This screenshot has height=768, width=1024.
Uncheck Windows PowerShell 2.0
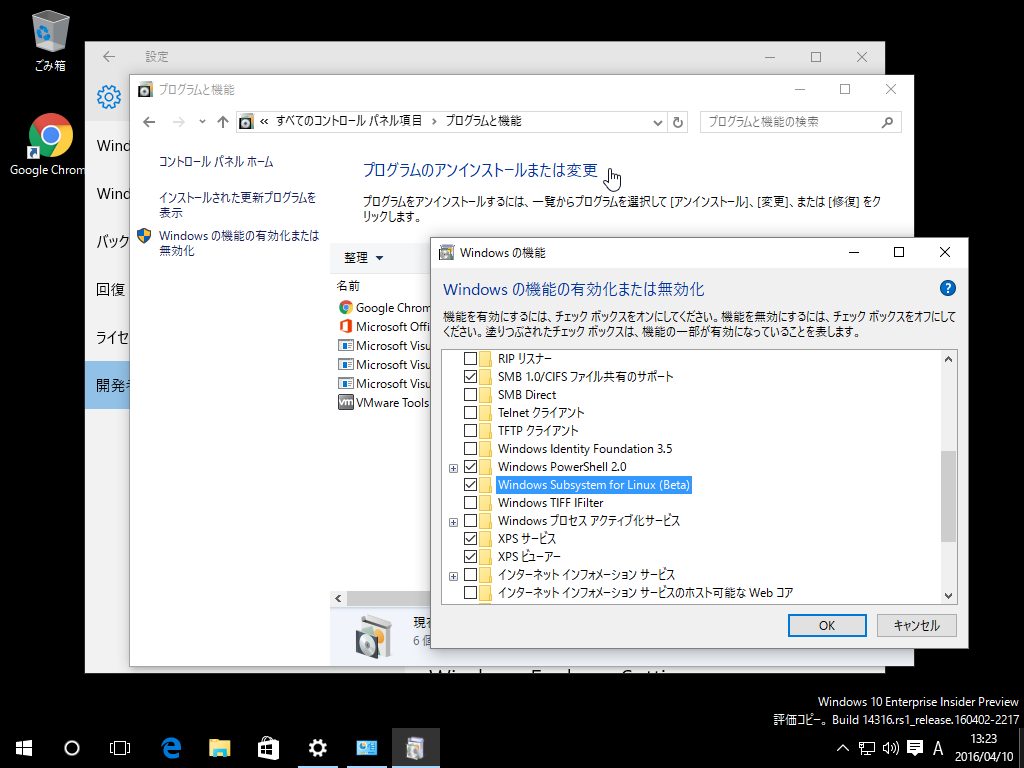(x=470, y=466)
